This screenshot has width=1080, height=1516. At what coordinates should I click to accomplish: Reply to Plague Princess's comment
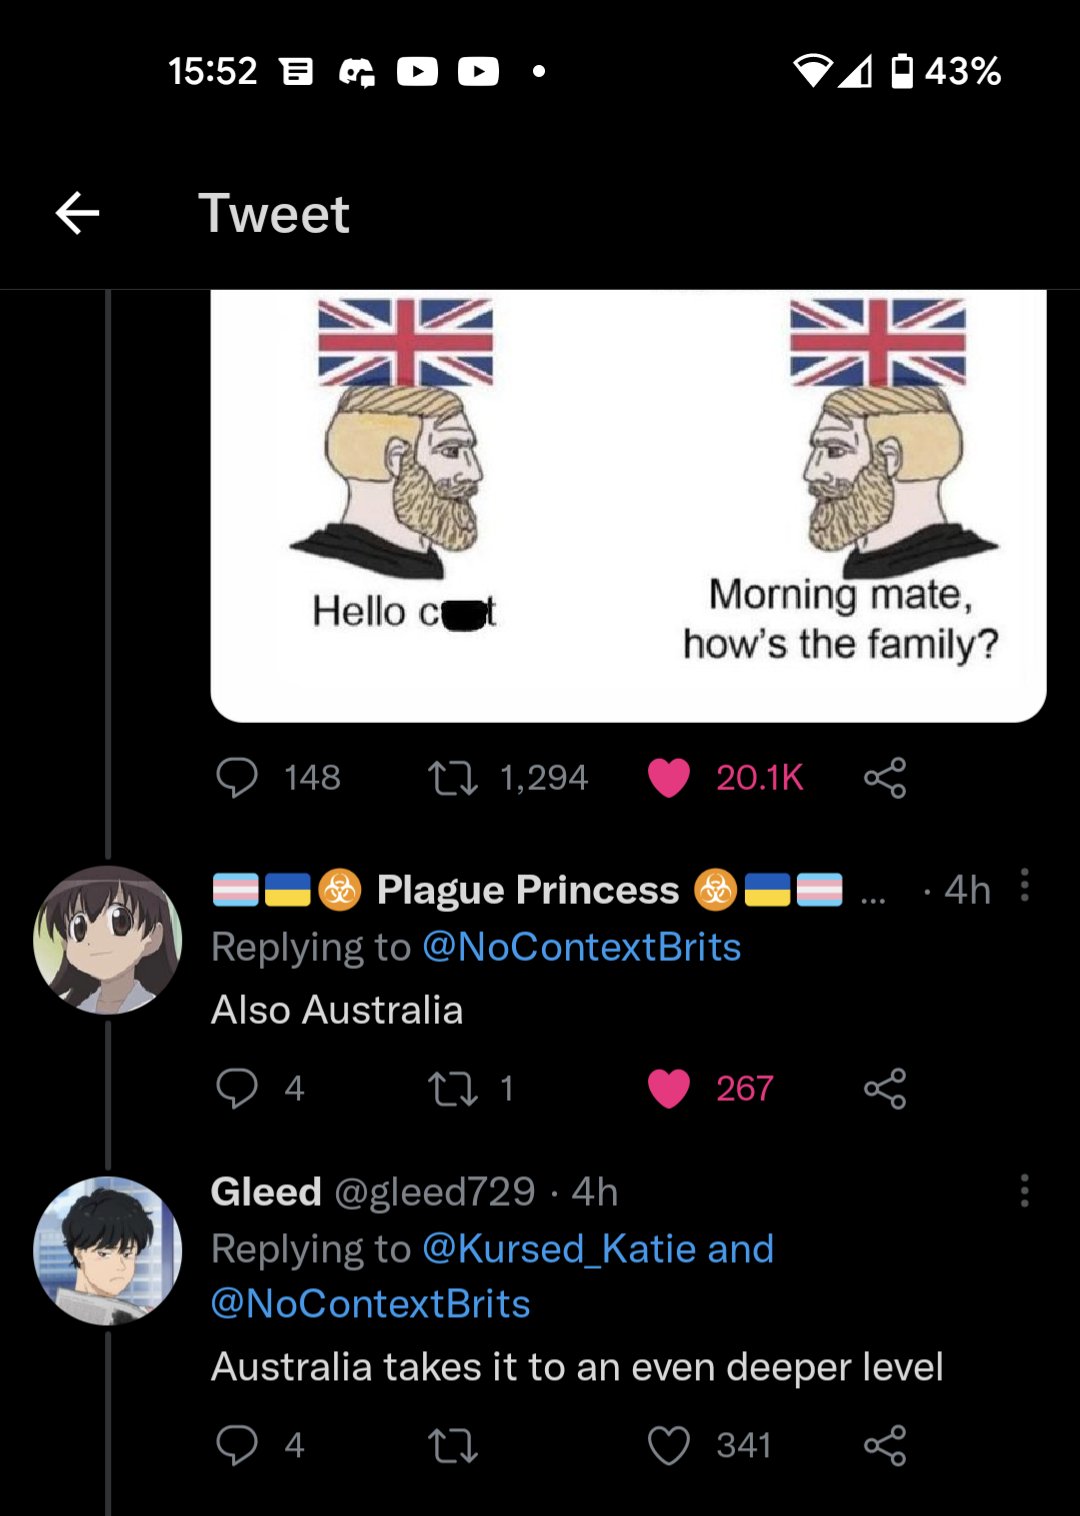[237, 1088]
